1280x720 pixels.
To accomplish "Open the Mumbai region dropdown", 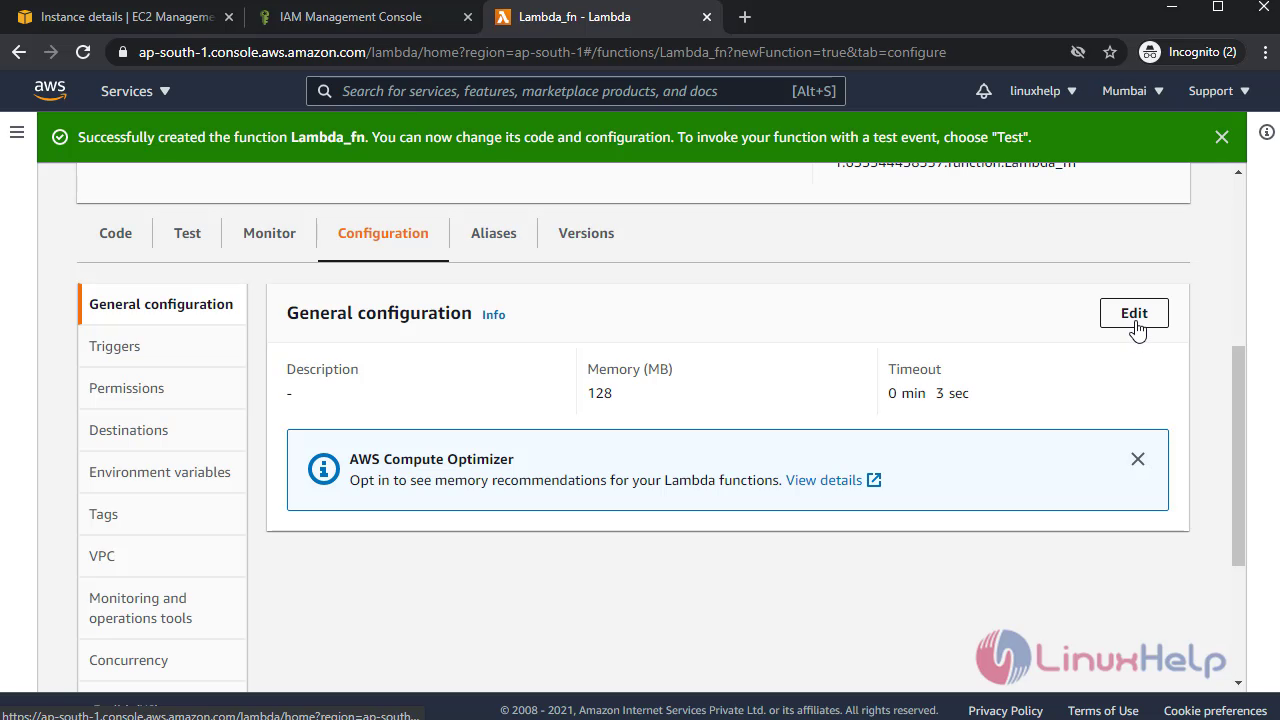I will 1133,91.
